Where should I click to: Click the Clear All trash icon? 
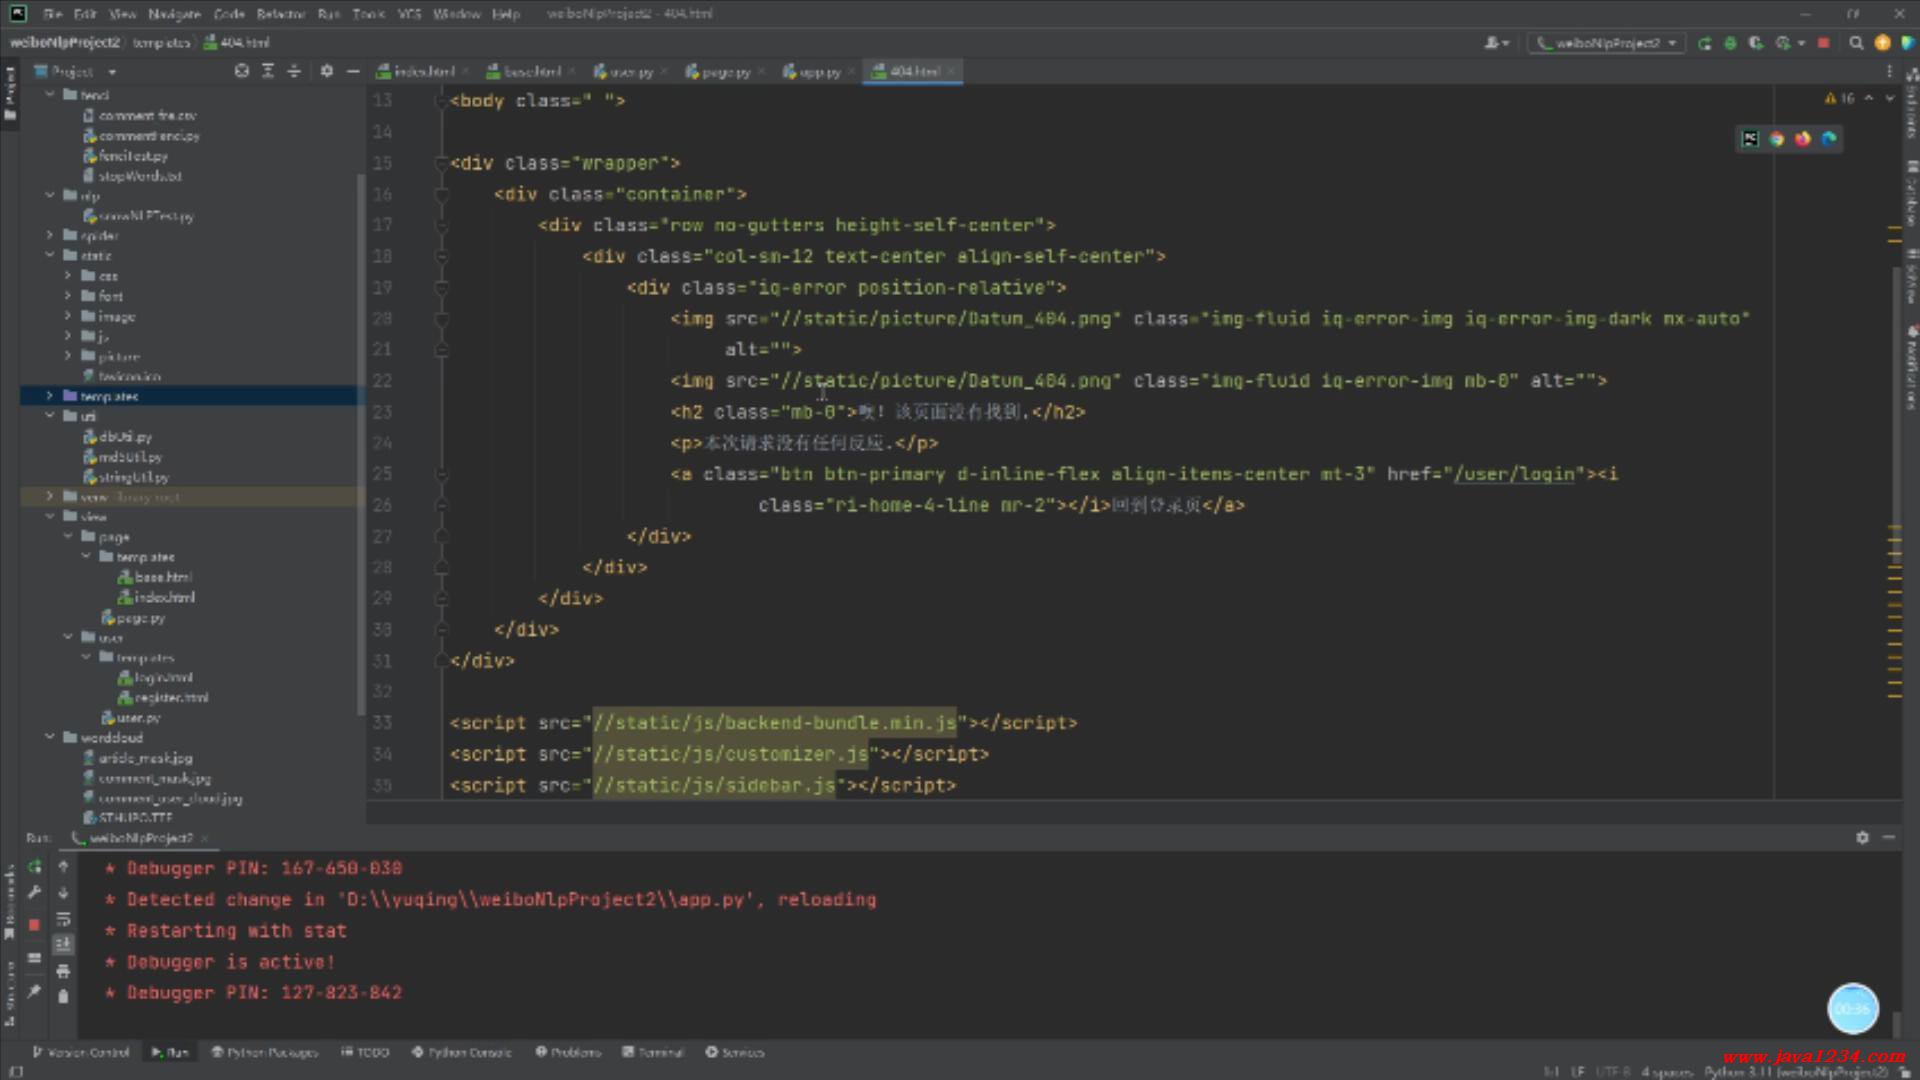[x=63, y=996]
